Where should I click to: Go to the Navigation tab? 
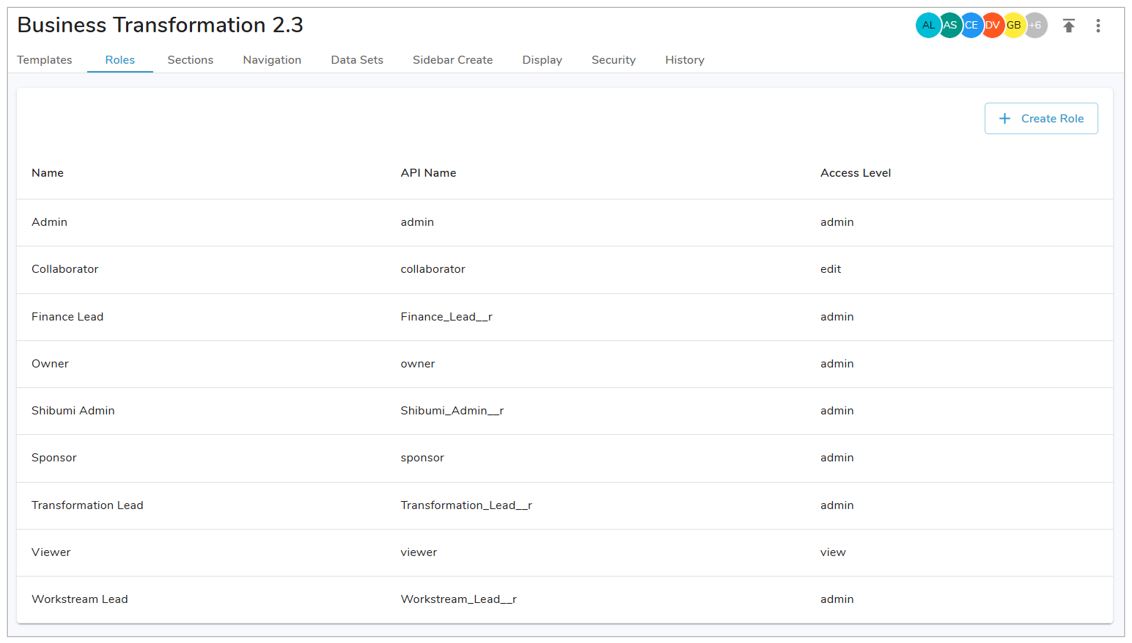point(272,60)
